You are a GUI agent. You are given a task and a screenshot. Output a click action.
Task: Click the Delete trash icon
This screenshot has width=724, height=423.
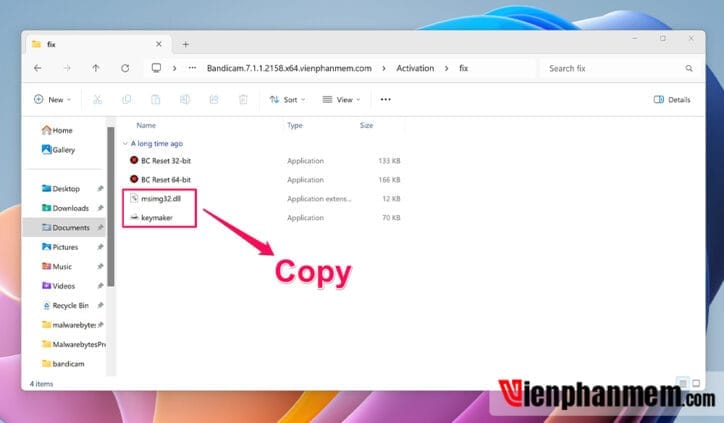pyautogui.click(x=243, y=99)
